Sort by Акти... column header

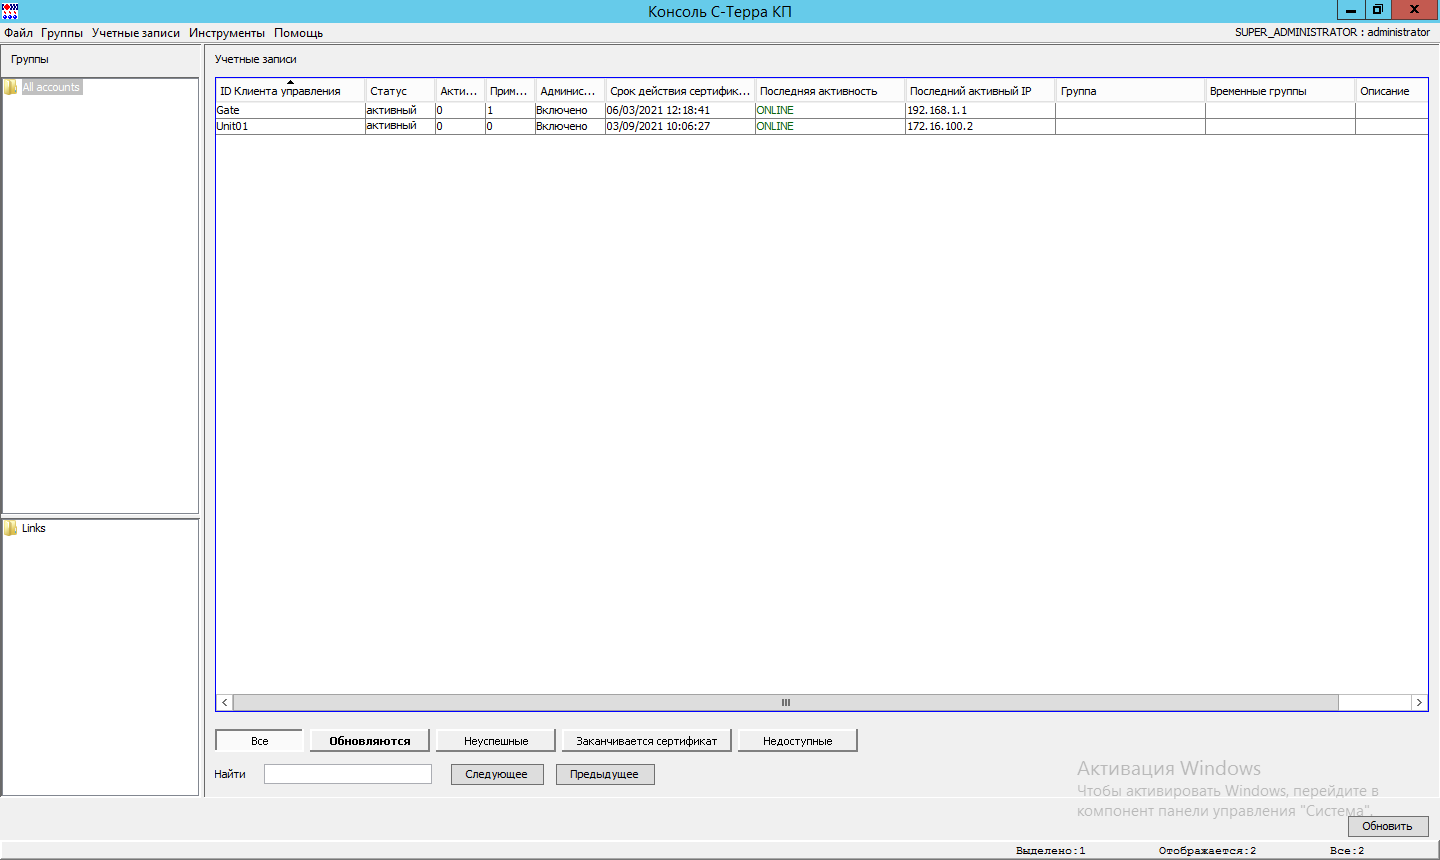tap(460, 91)
